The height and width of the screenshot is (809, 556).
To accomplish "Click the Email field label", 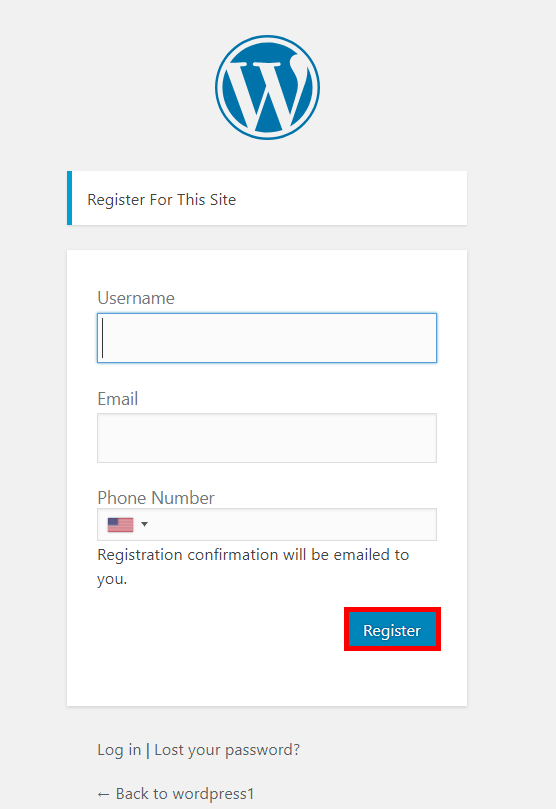I will click(x=118, y=399).
